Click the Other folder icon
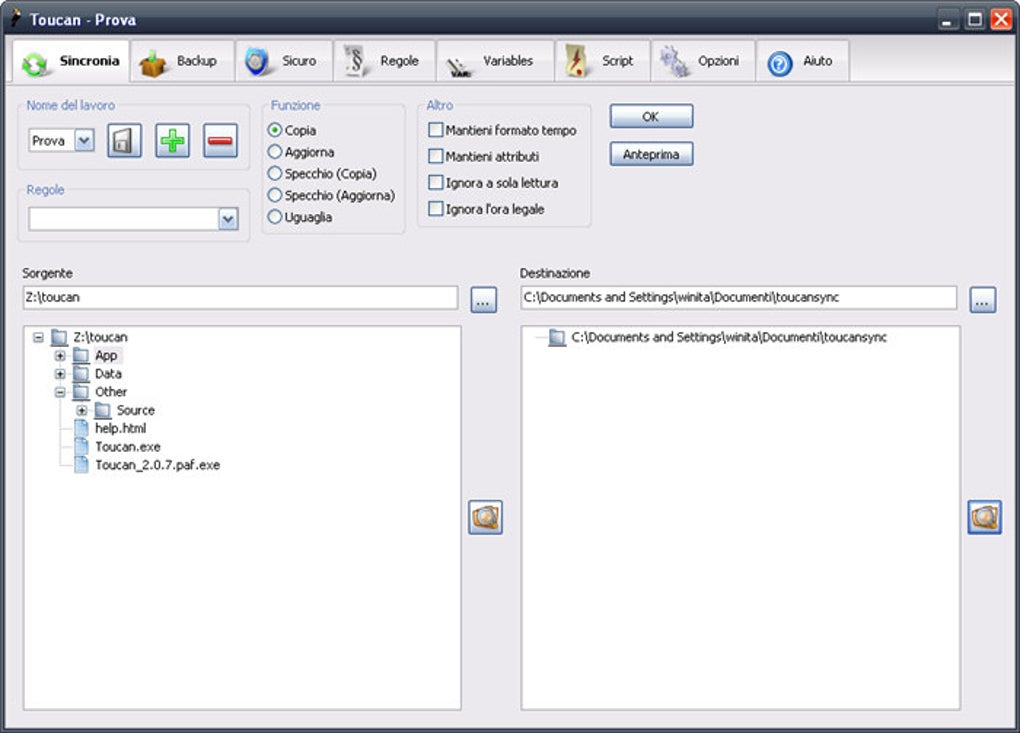1020x733 pixels. coord(81,392)
